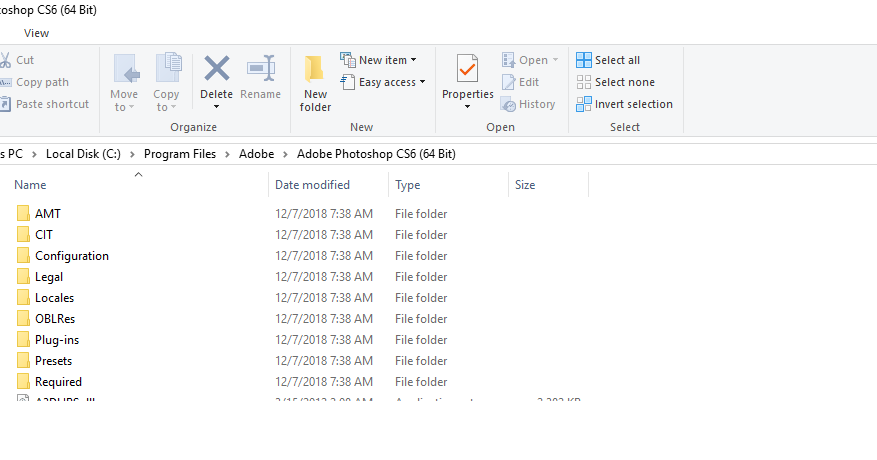Click the Required folder icon
Screen dimensions: 877x460
(23, 381)
